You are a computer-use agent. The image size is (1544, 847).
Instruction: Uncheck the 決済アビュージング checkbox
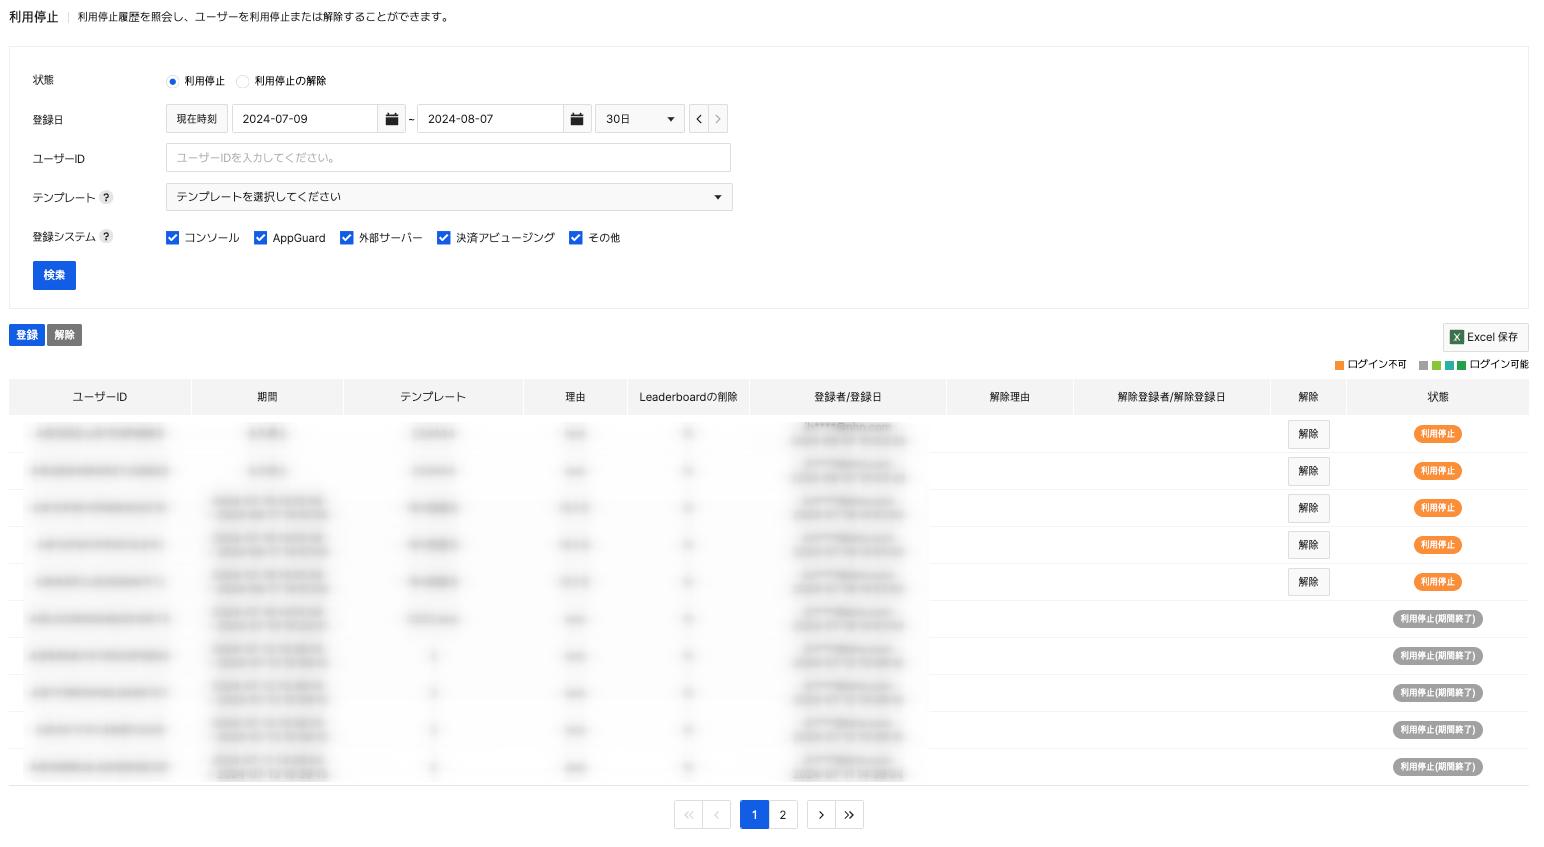coord(444,237)
